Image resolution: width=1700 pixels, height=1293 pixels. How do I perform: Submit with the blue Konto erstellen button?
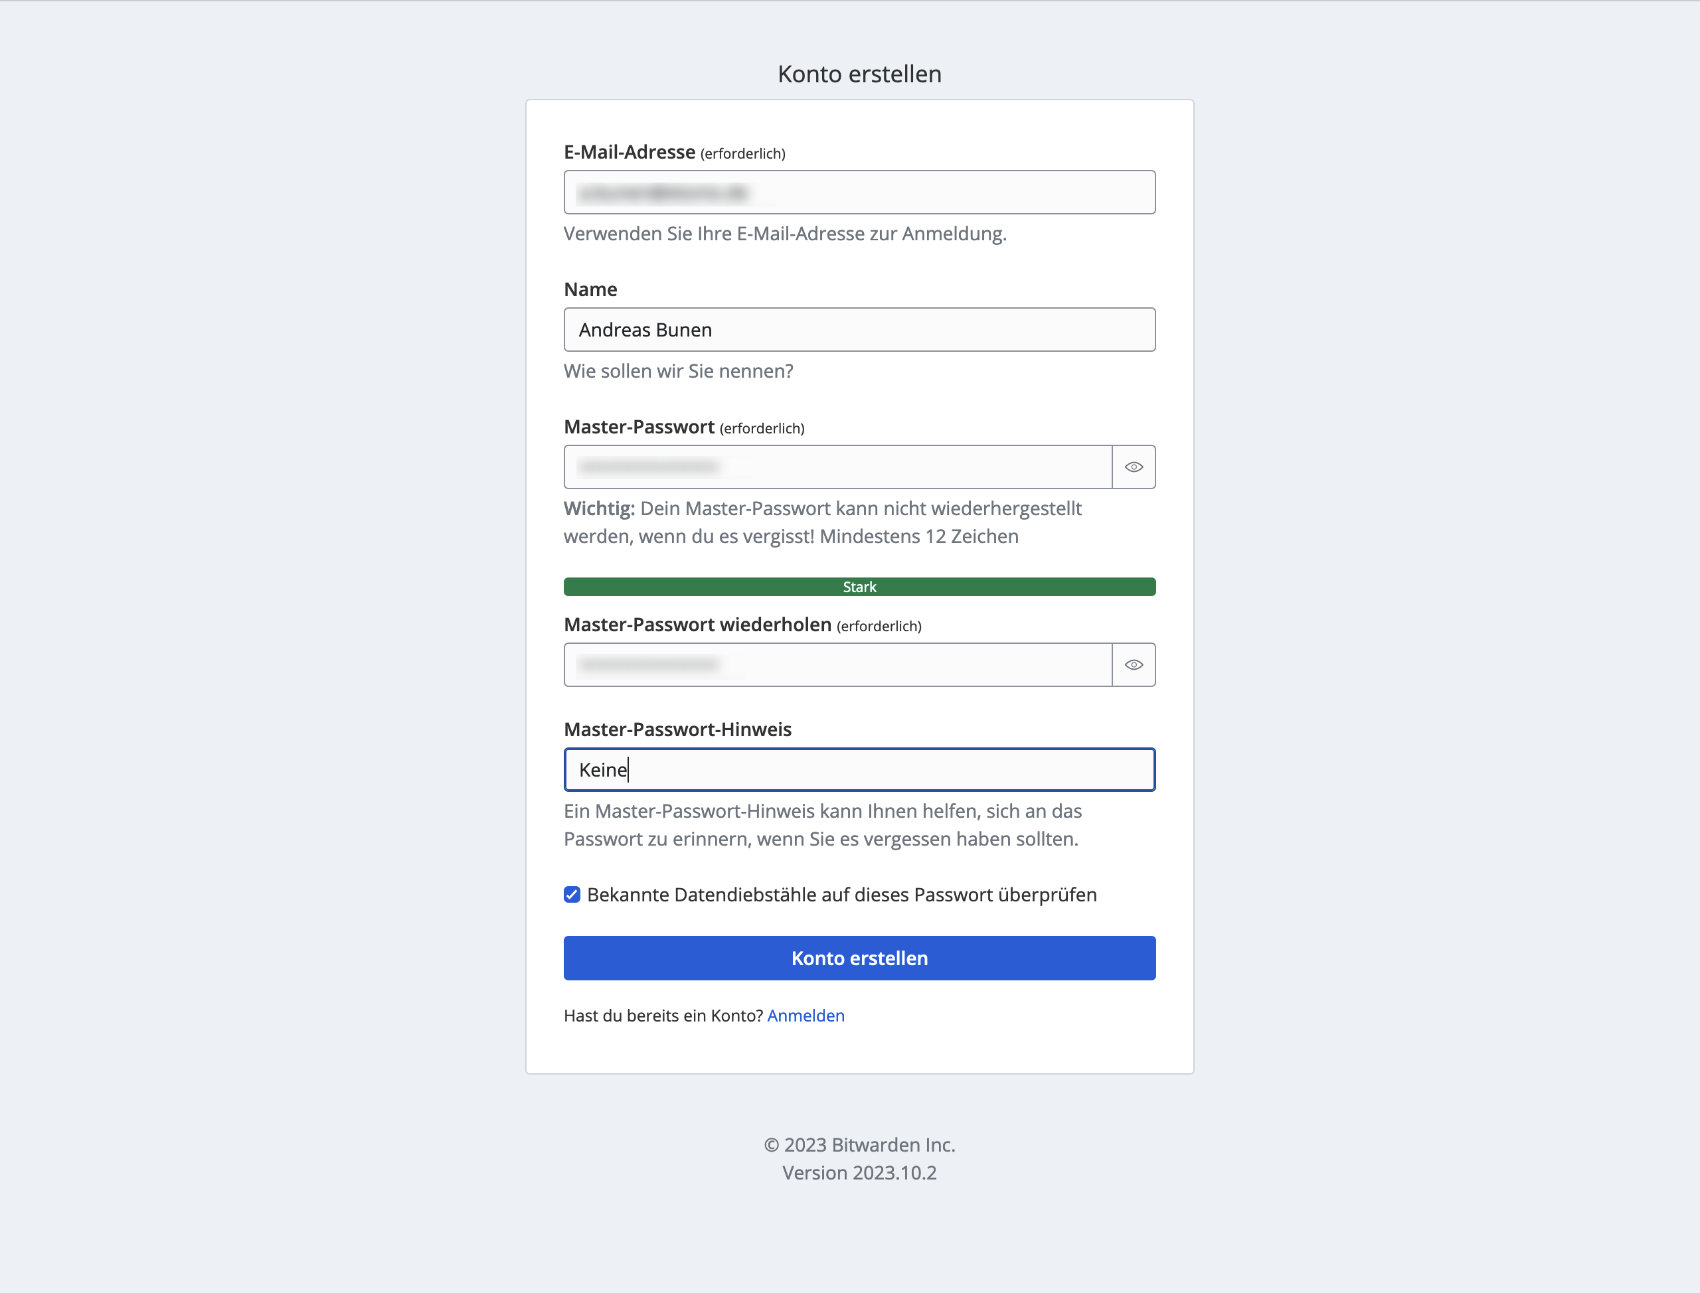tap(860, 958)
